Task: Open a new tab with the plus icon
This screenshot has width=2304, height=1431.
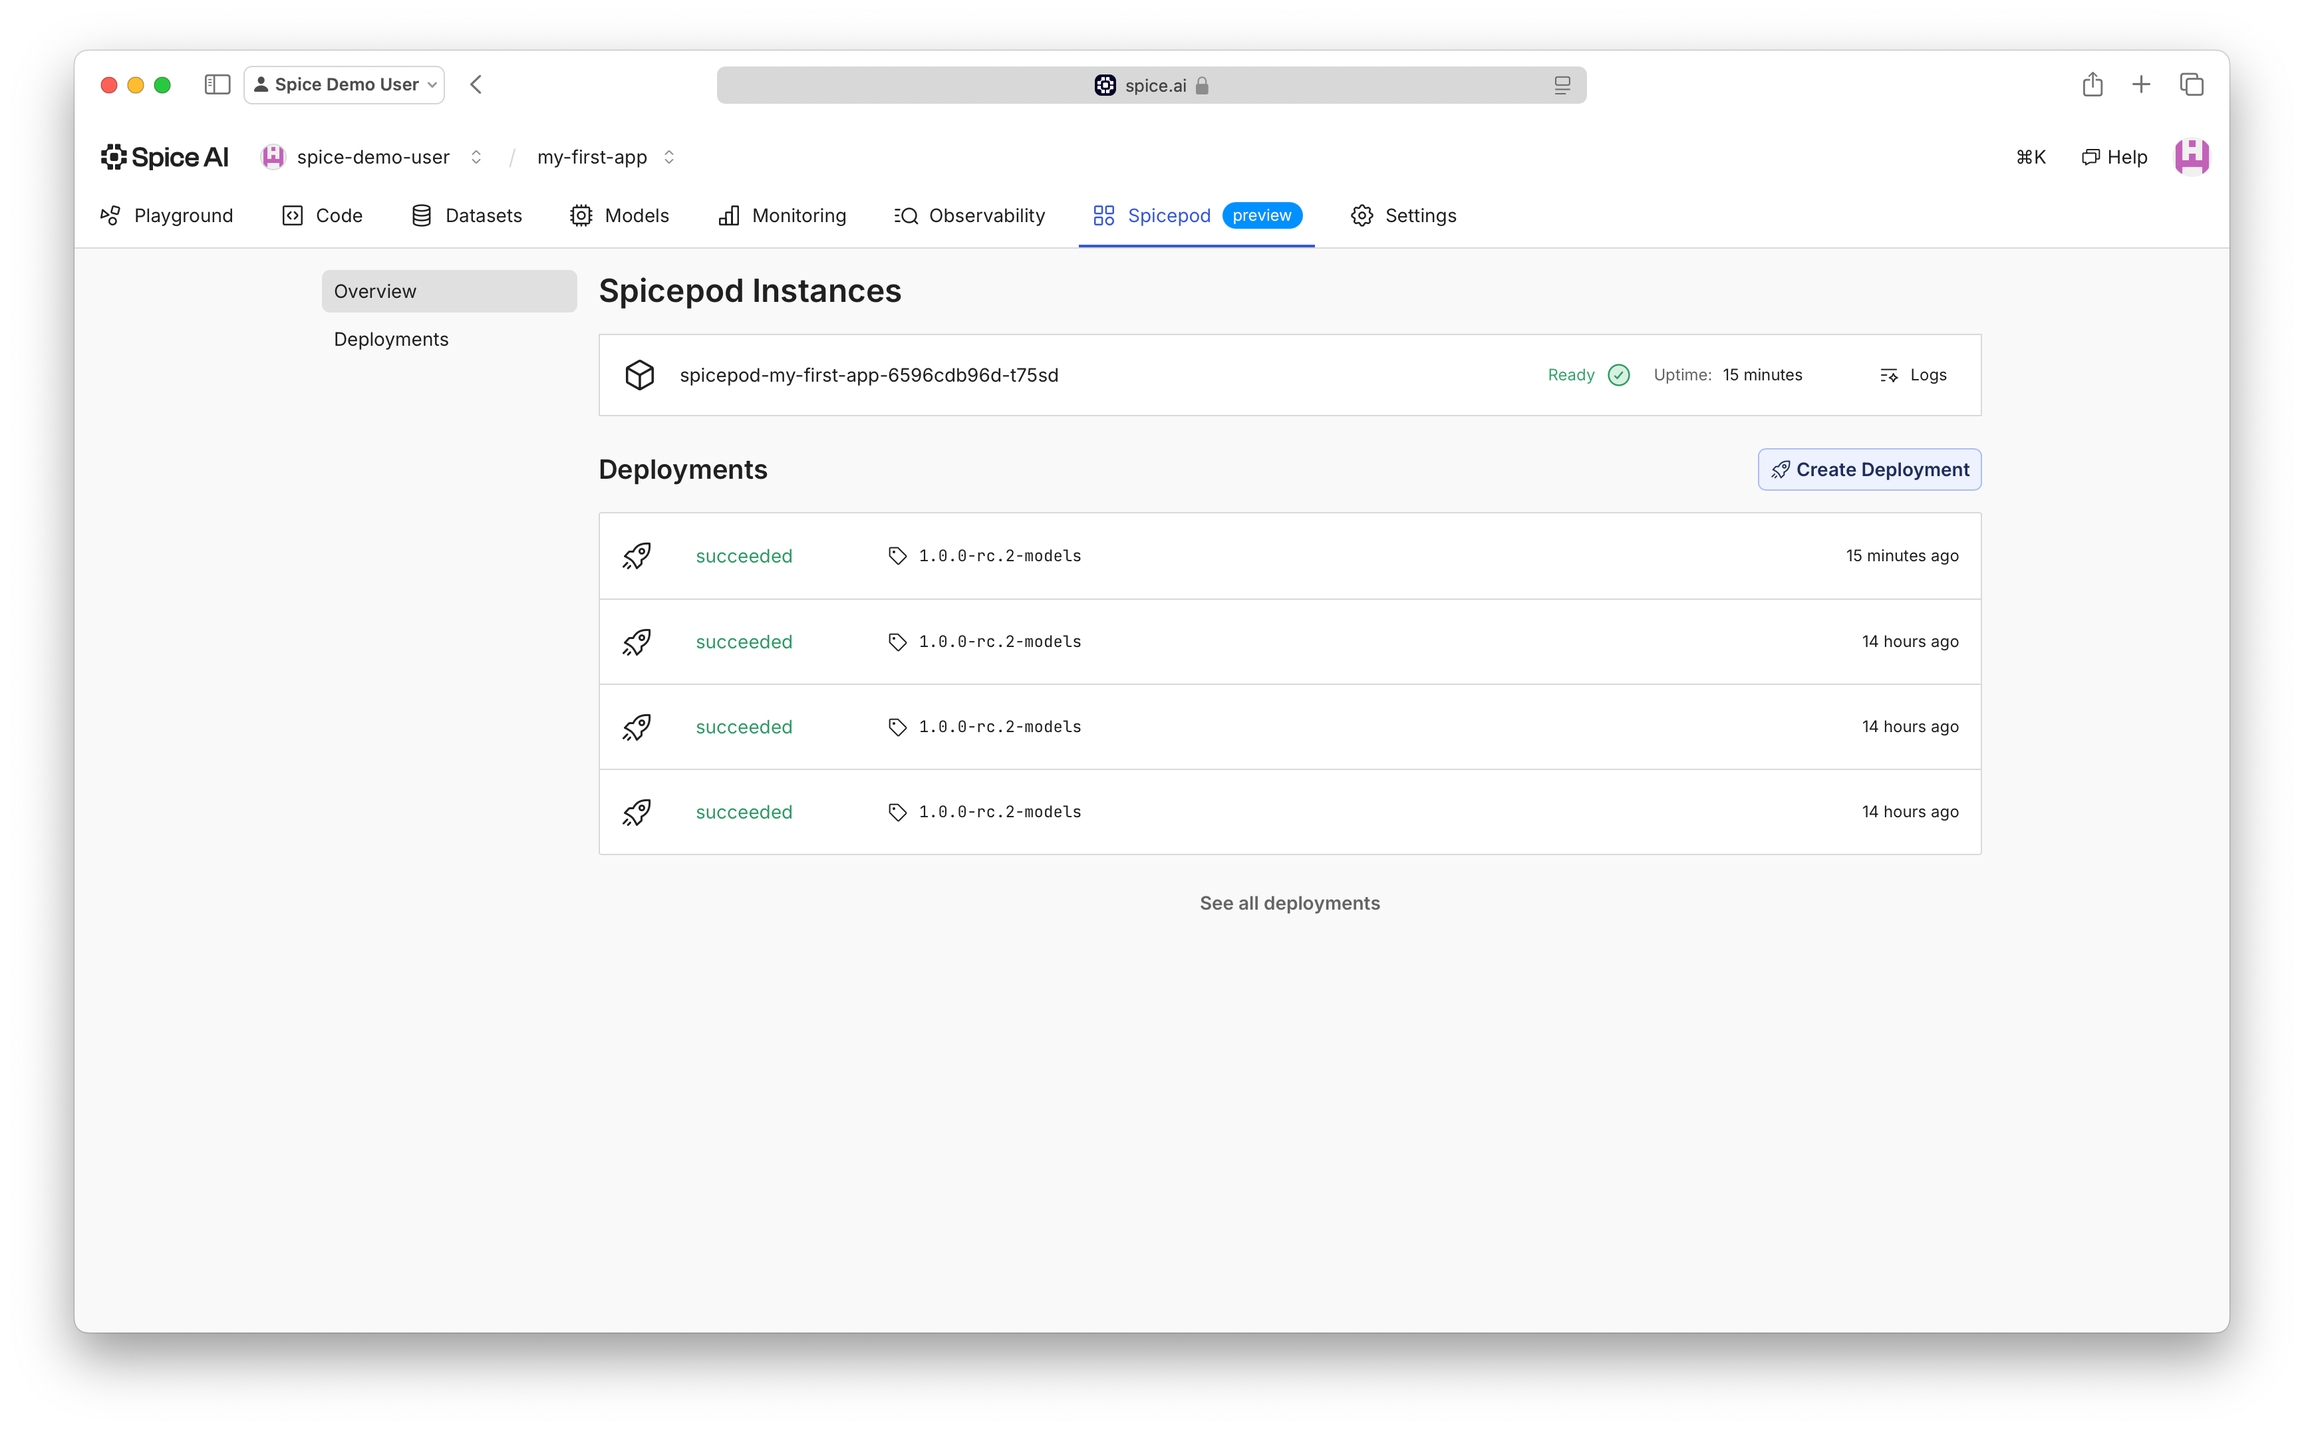Action: [2141, 85]
